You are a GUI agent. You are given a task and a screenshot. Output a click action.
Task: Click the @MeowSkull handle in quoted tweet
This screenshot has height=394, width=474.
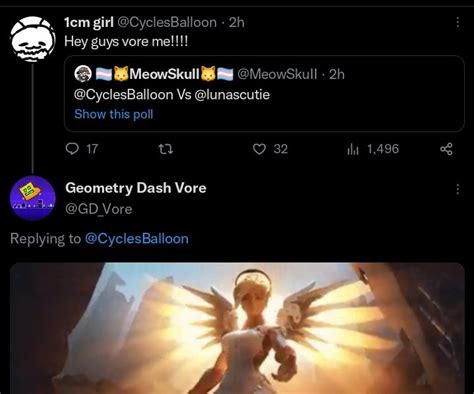click(x=277, y=74)
